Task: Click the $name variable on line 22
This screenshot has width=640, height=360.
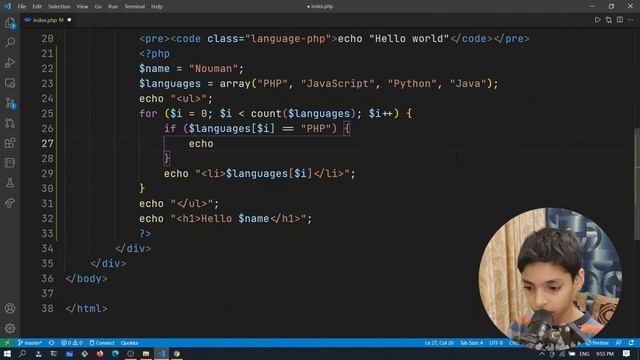Action: (x=154, y=69)
